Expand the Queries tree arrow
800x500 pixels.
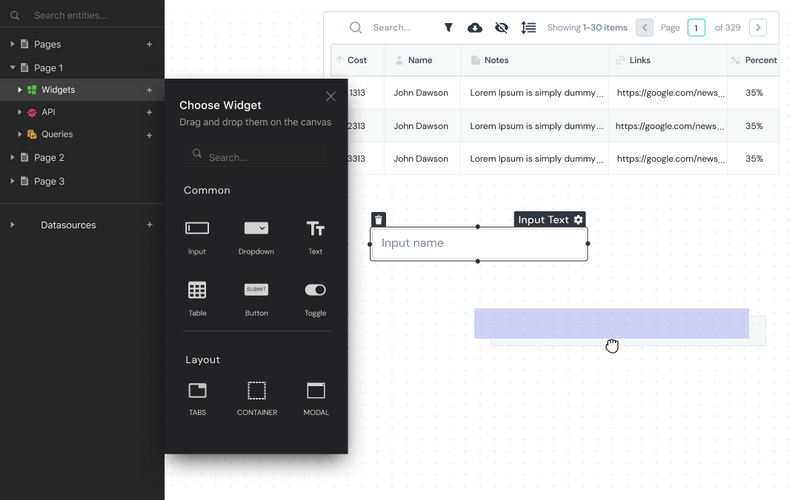click(19, 134)
